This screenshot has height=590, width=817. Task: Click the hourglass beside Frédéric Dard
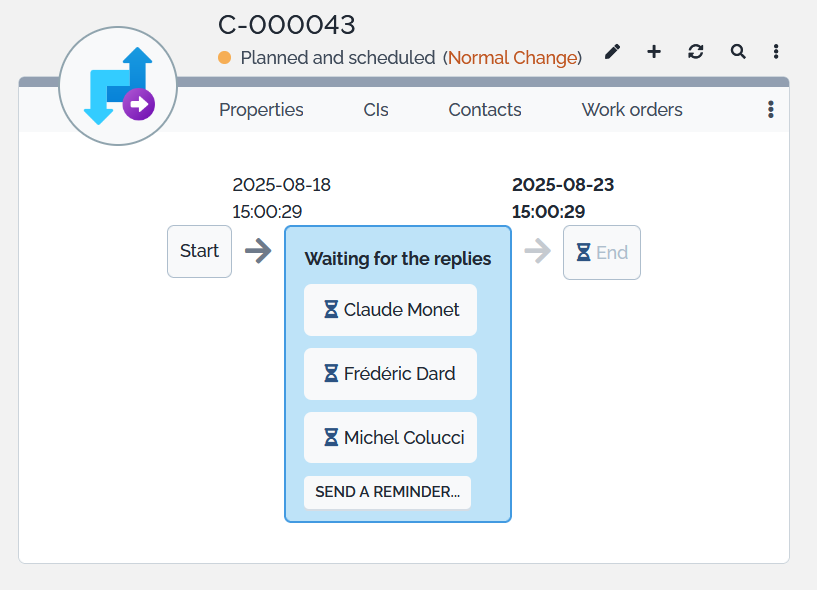point(331,374)
